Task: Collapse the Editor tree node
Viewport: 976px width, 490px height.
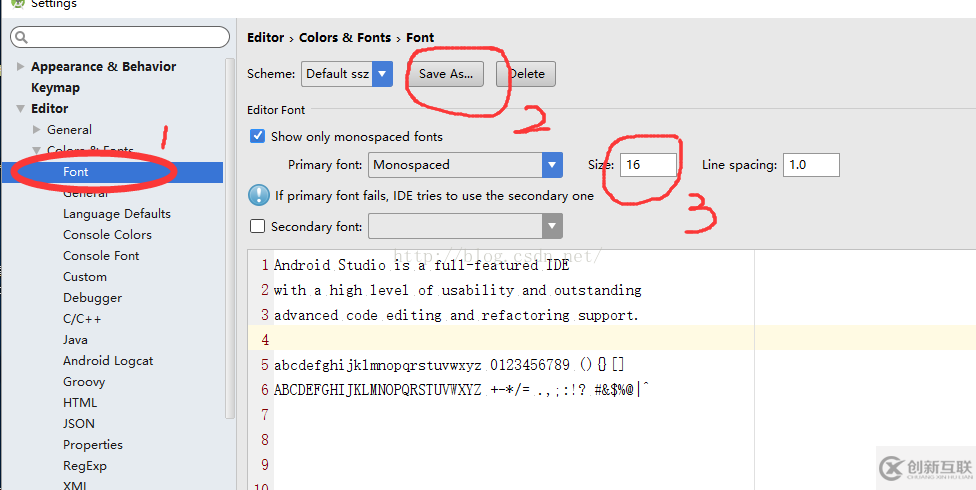Action: (21, 108)
